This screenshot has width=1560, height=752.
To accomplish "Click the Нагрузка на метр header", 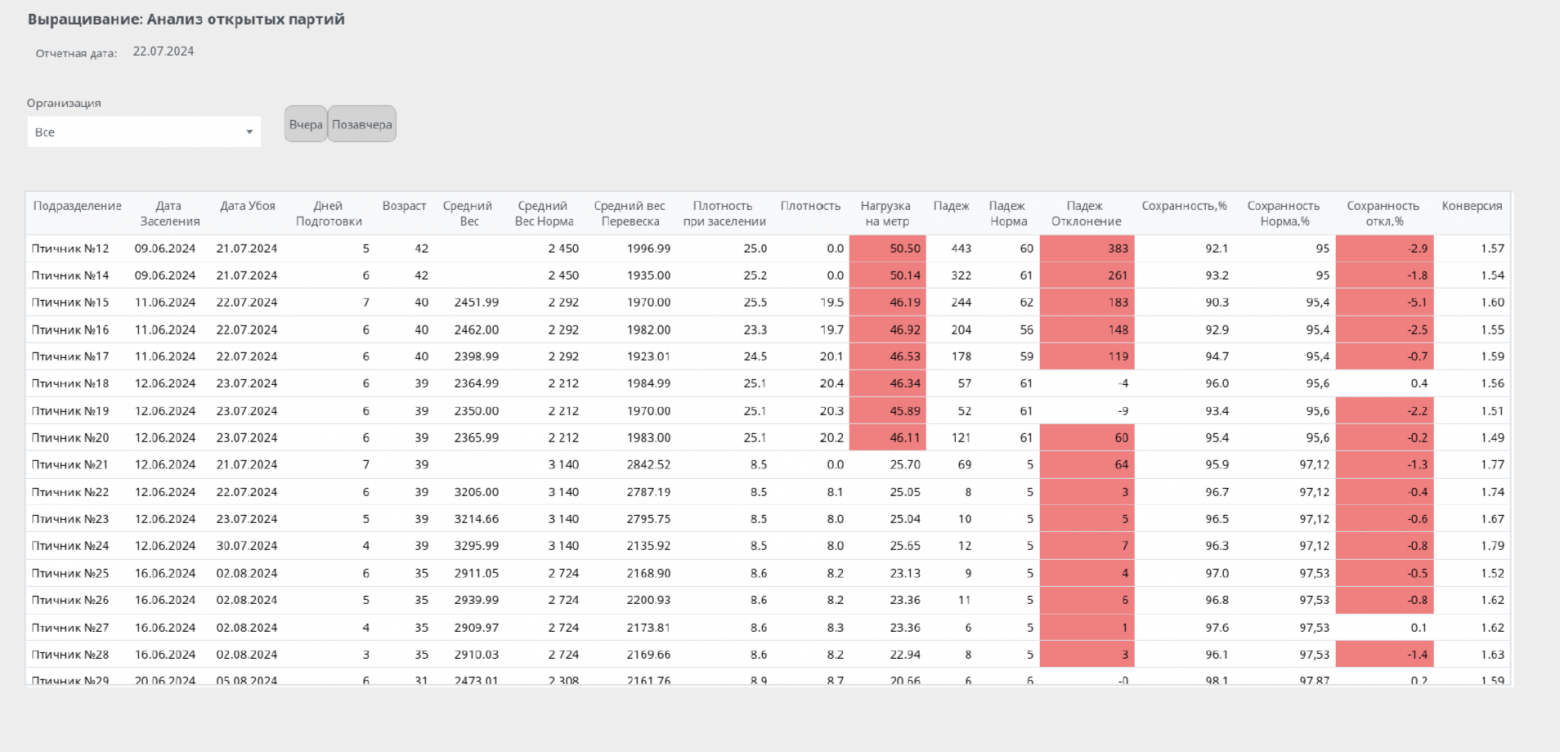I will pyautogui.click(x=886, y=213).
